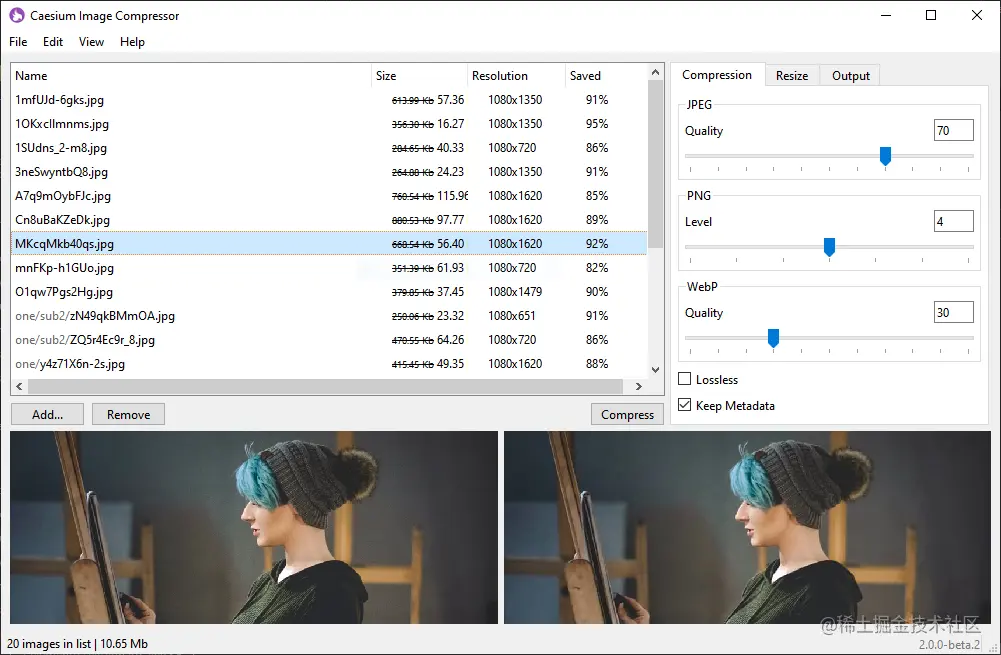1001x655 pixels.
Task: Click the file list scroll up arrow
Action: (656, 72)
